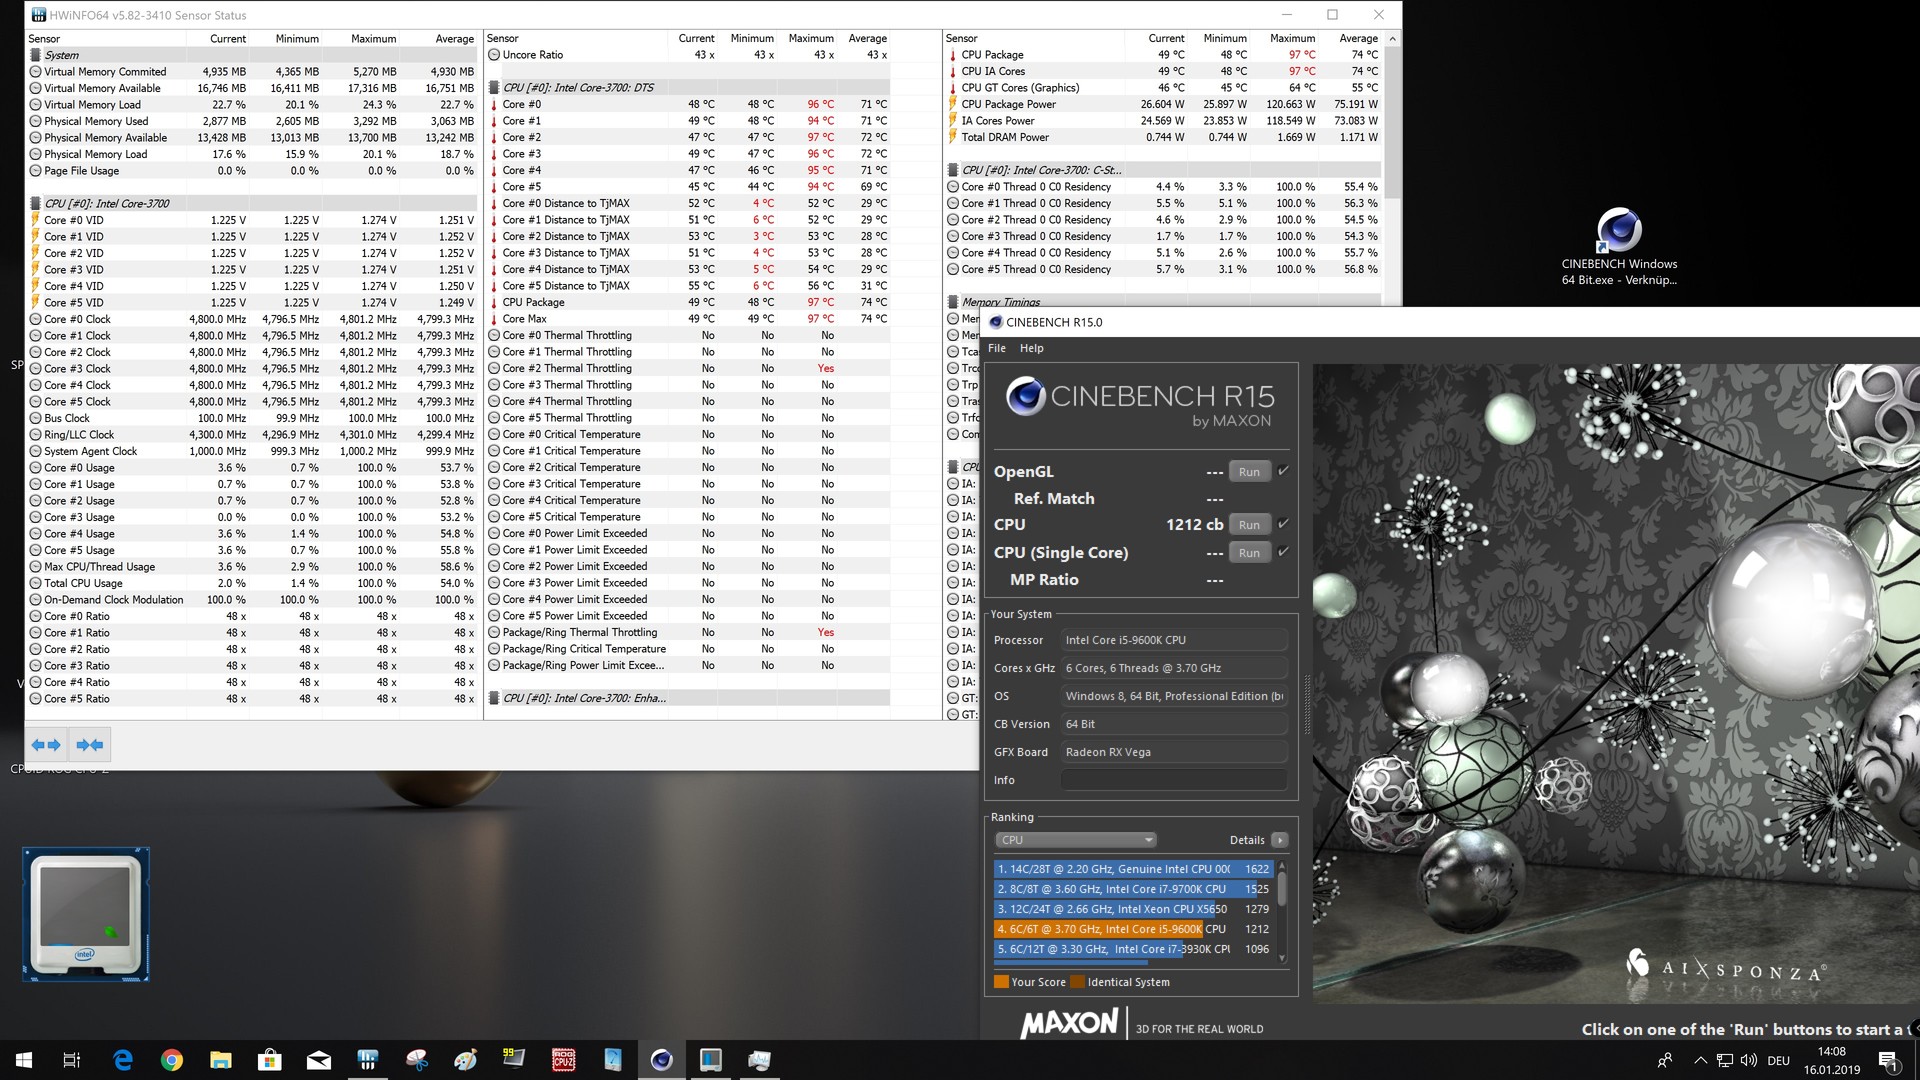Screen dimensions: 1920x1080
Task: Open the 99 monitor taskbar icon
Action: pos(515,1060)
